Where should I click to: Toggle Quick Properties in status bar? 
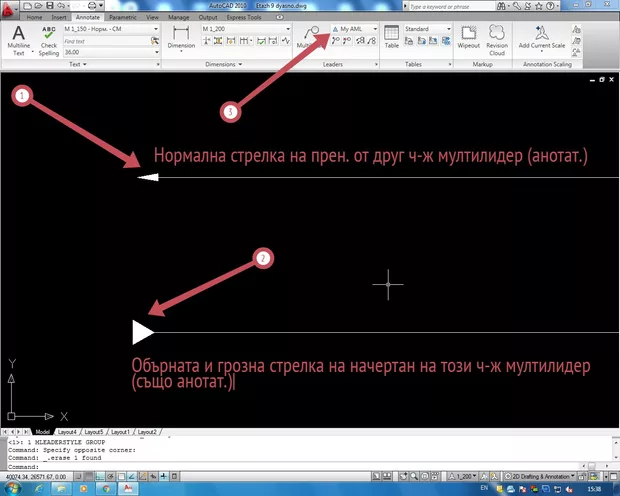[174, 476]
